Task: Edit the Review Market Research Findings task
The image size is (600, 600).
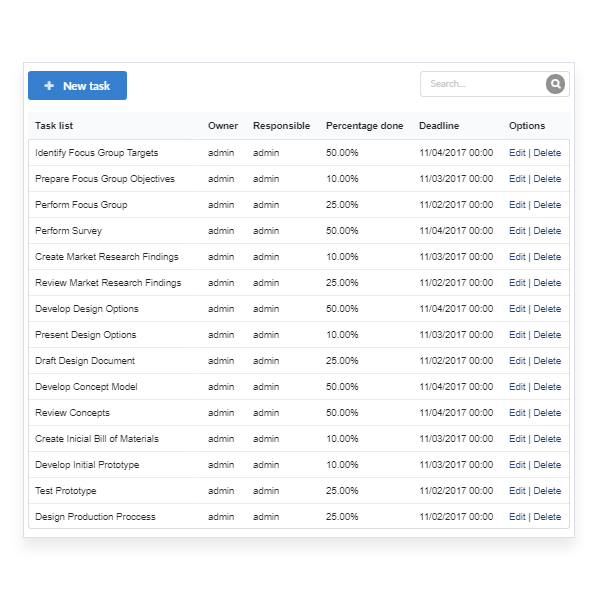Action: coord(517,283)
